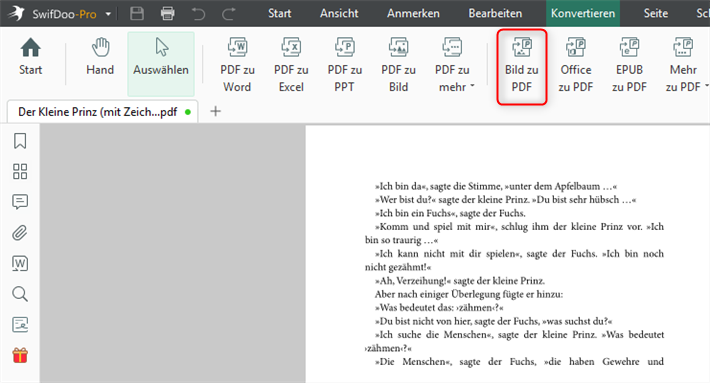Save the document with the disk icon
The image size is (710, 383).
pos(137,14)
